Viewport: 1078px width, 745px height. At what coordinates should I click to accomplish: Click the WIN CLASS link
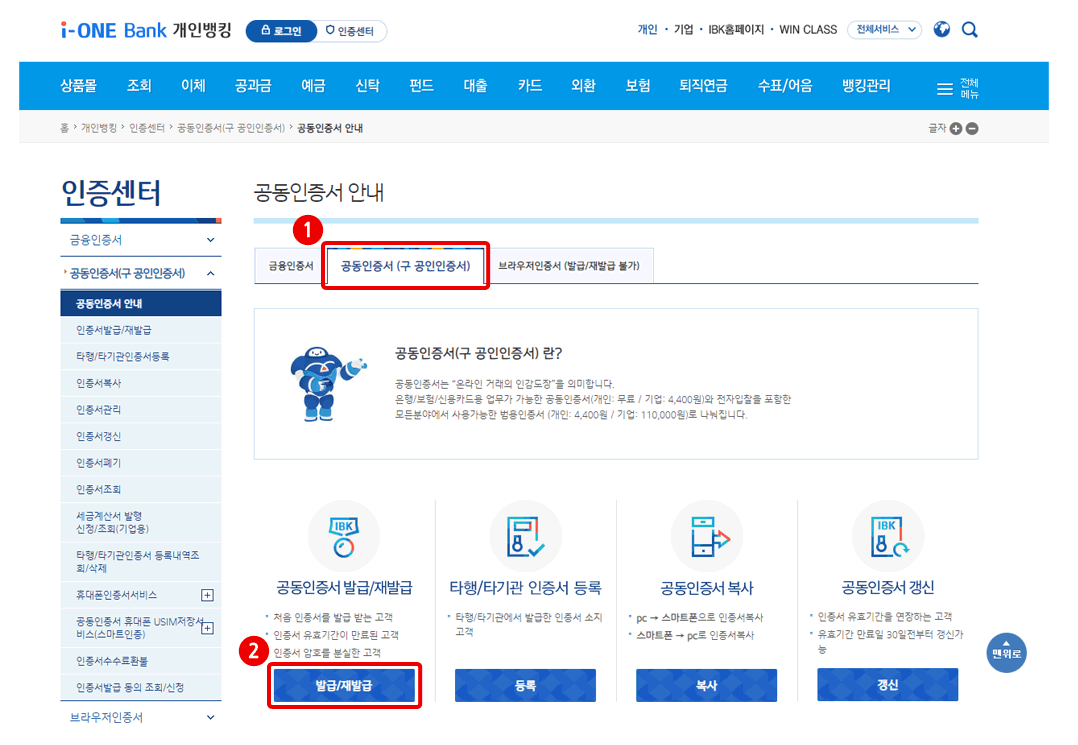pyautogui.click(x=808, y=30)
